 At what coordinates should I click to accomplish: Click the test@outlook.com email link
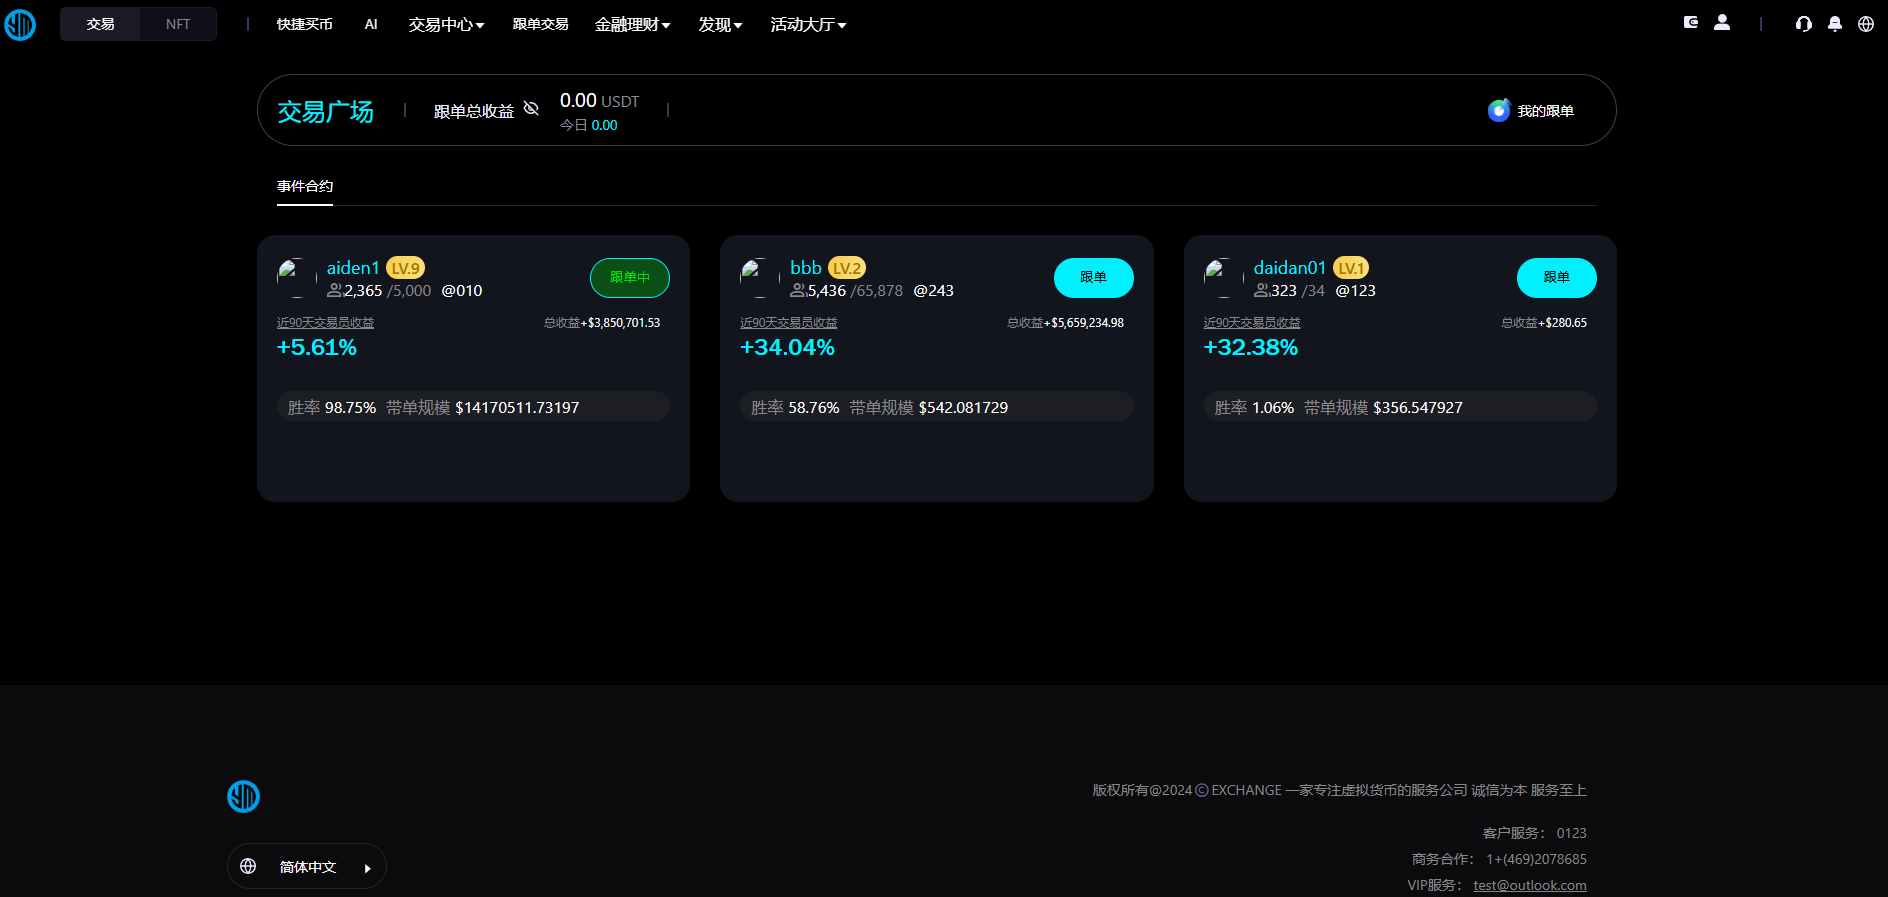(x=1529, y=885)
